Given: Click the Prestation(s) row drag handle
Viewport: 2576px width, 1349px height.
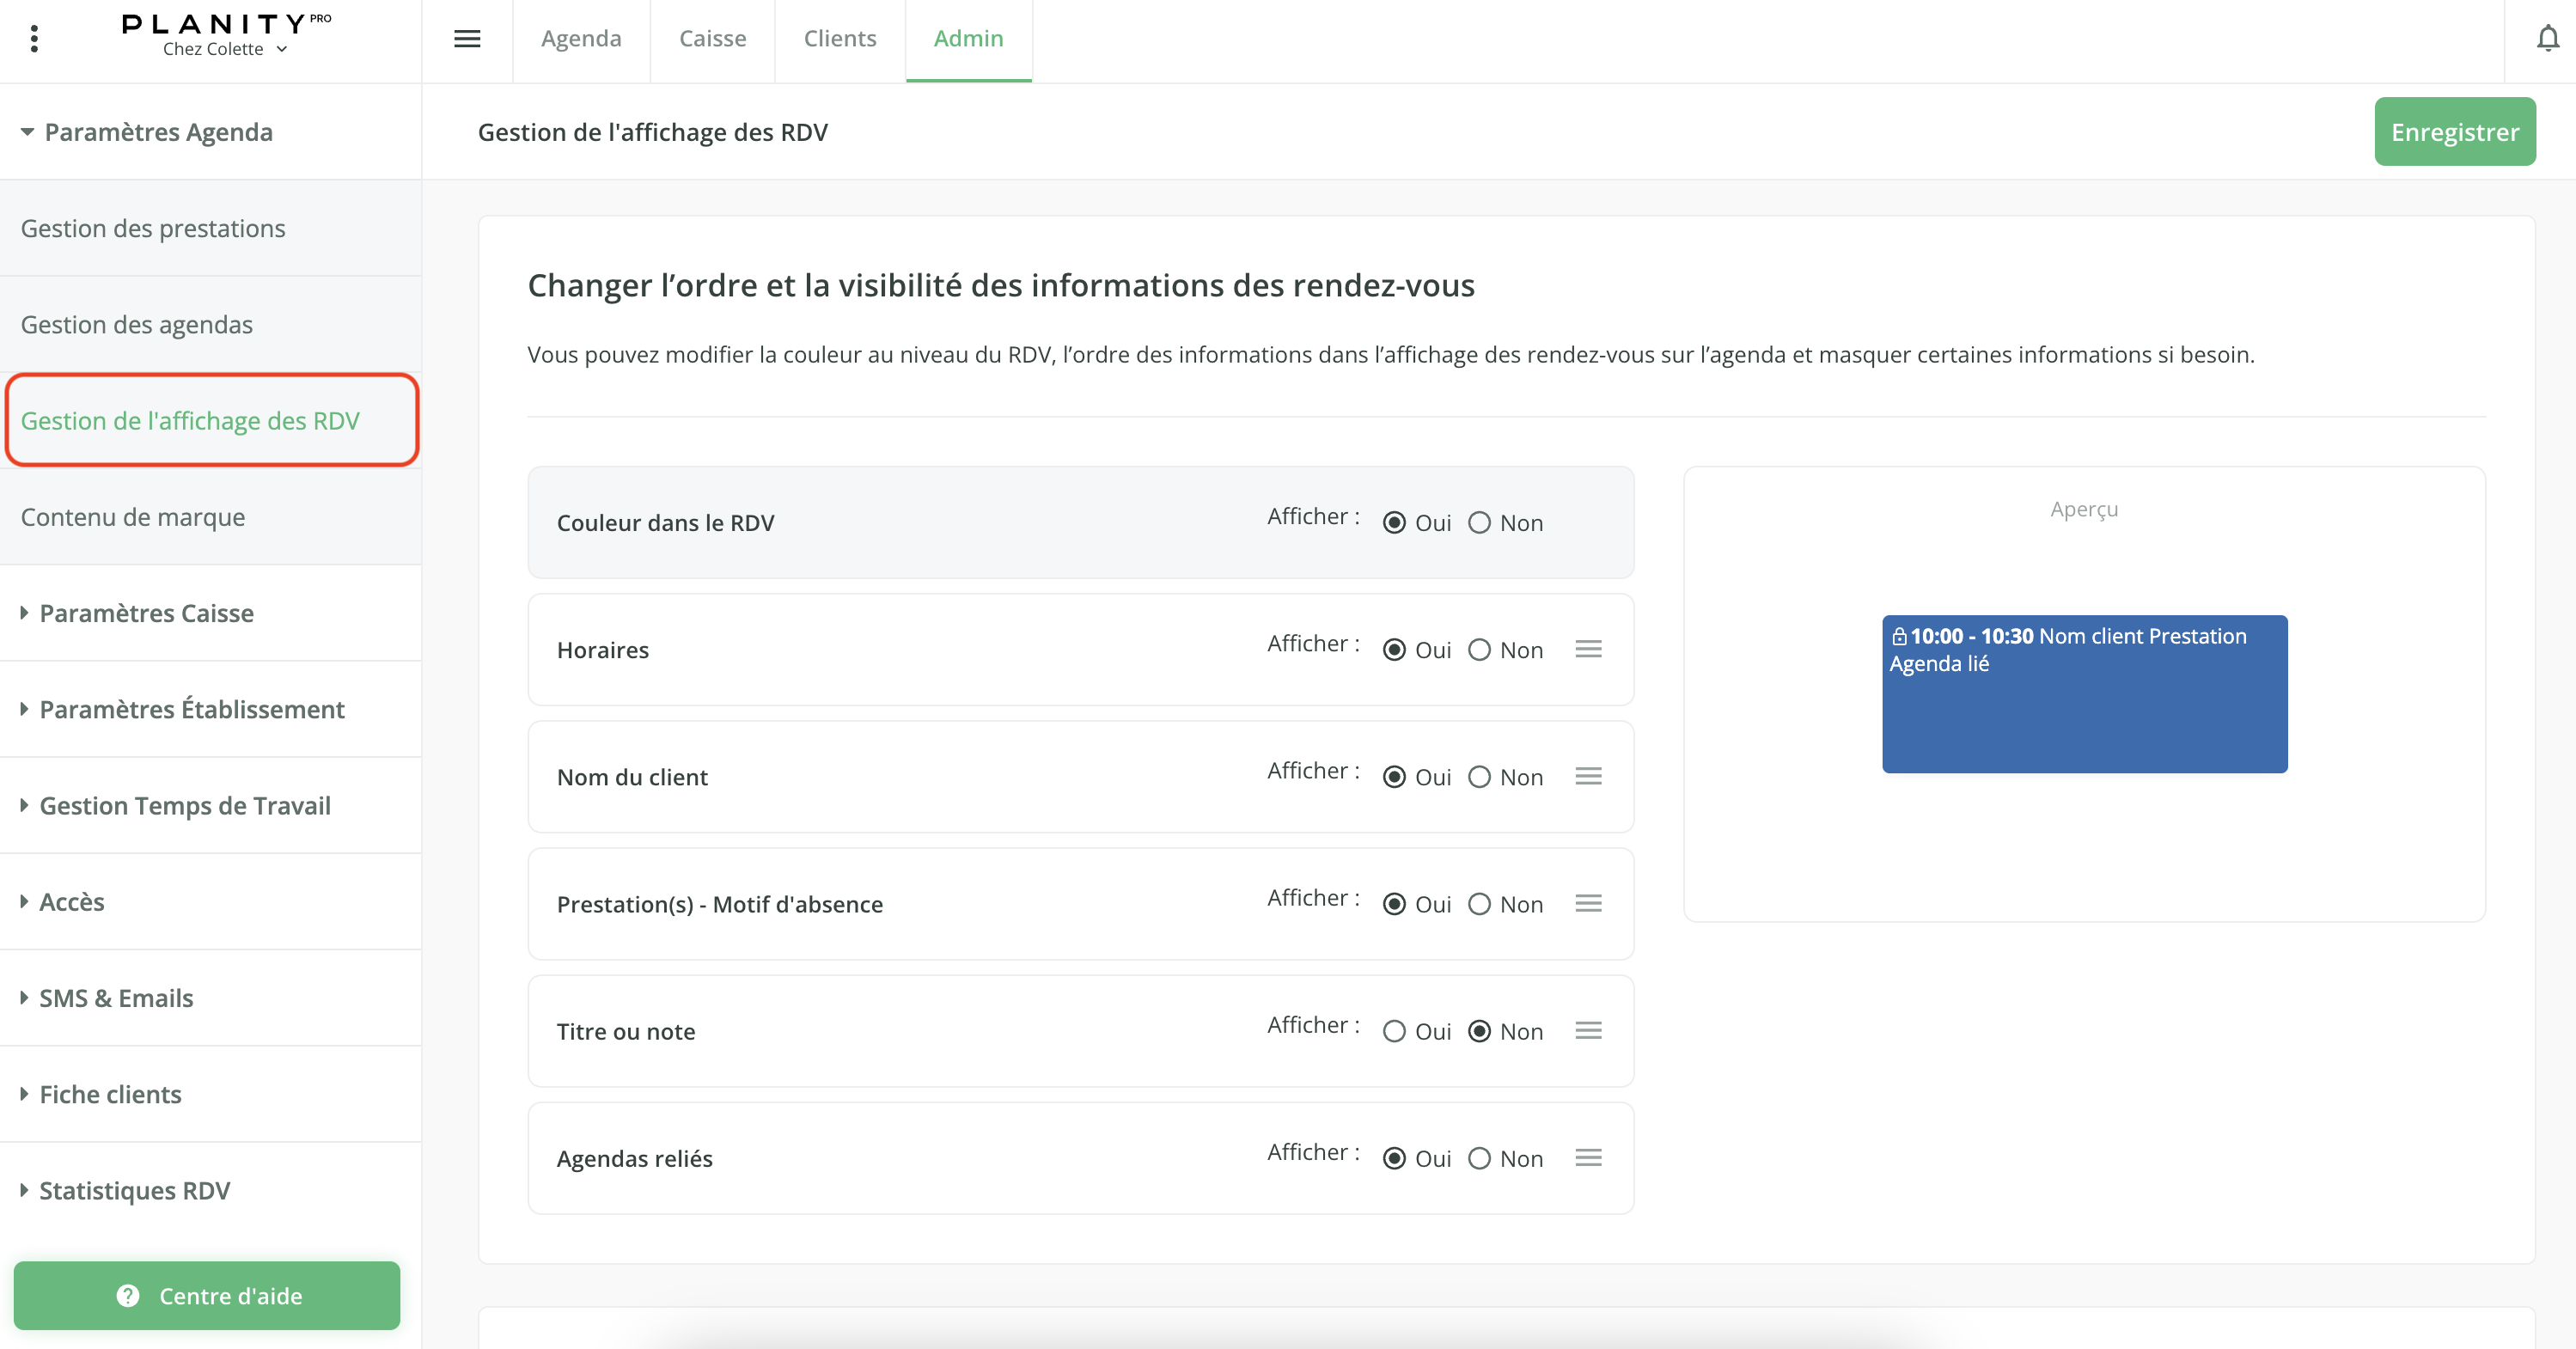Looking at the screenshot, I should (1588, 903).
